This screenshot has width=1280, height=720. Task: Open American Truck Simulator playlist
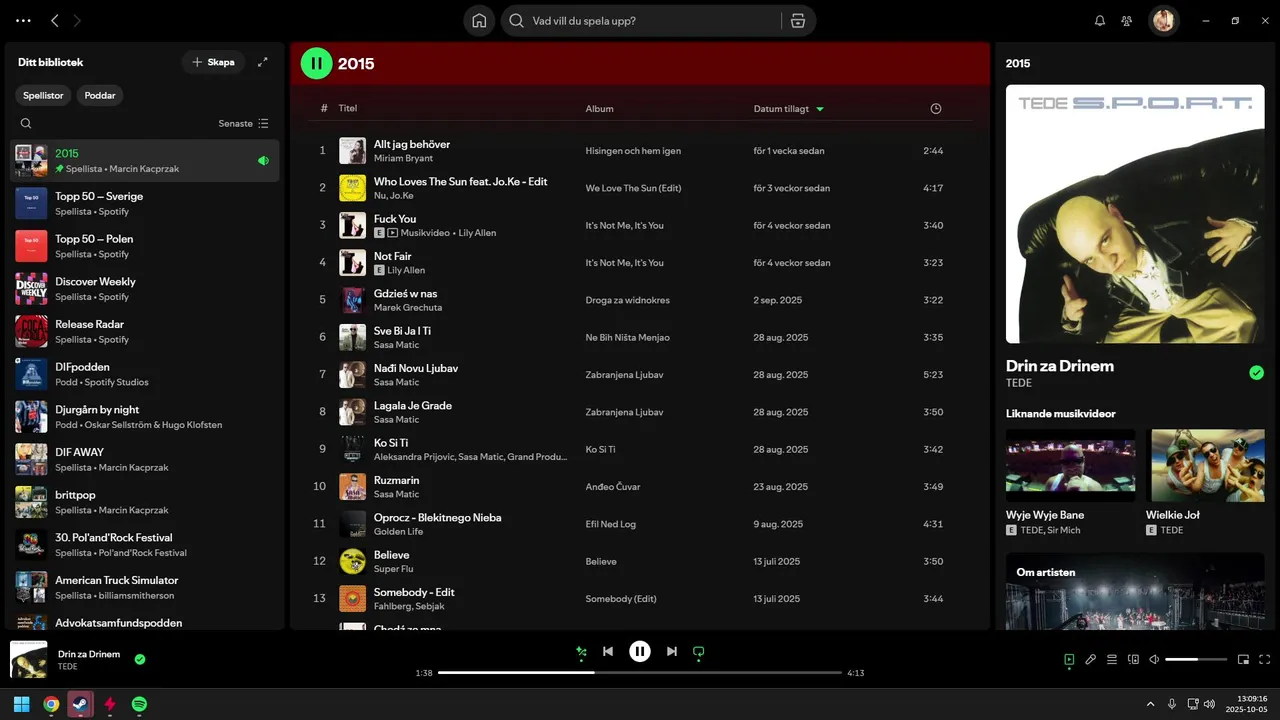tap(145, 587)
